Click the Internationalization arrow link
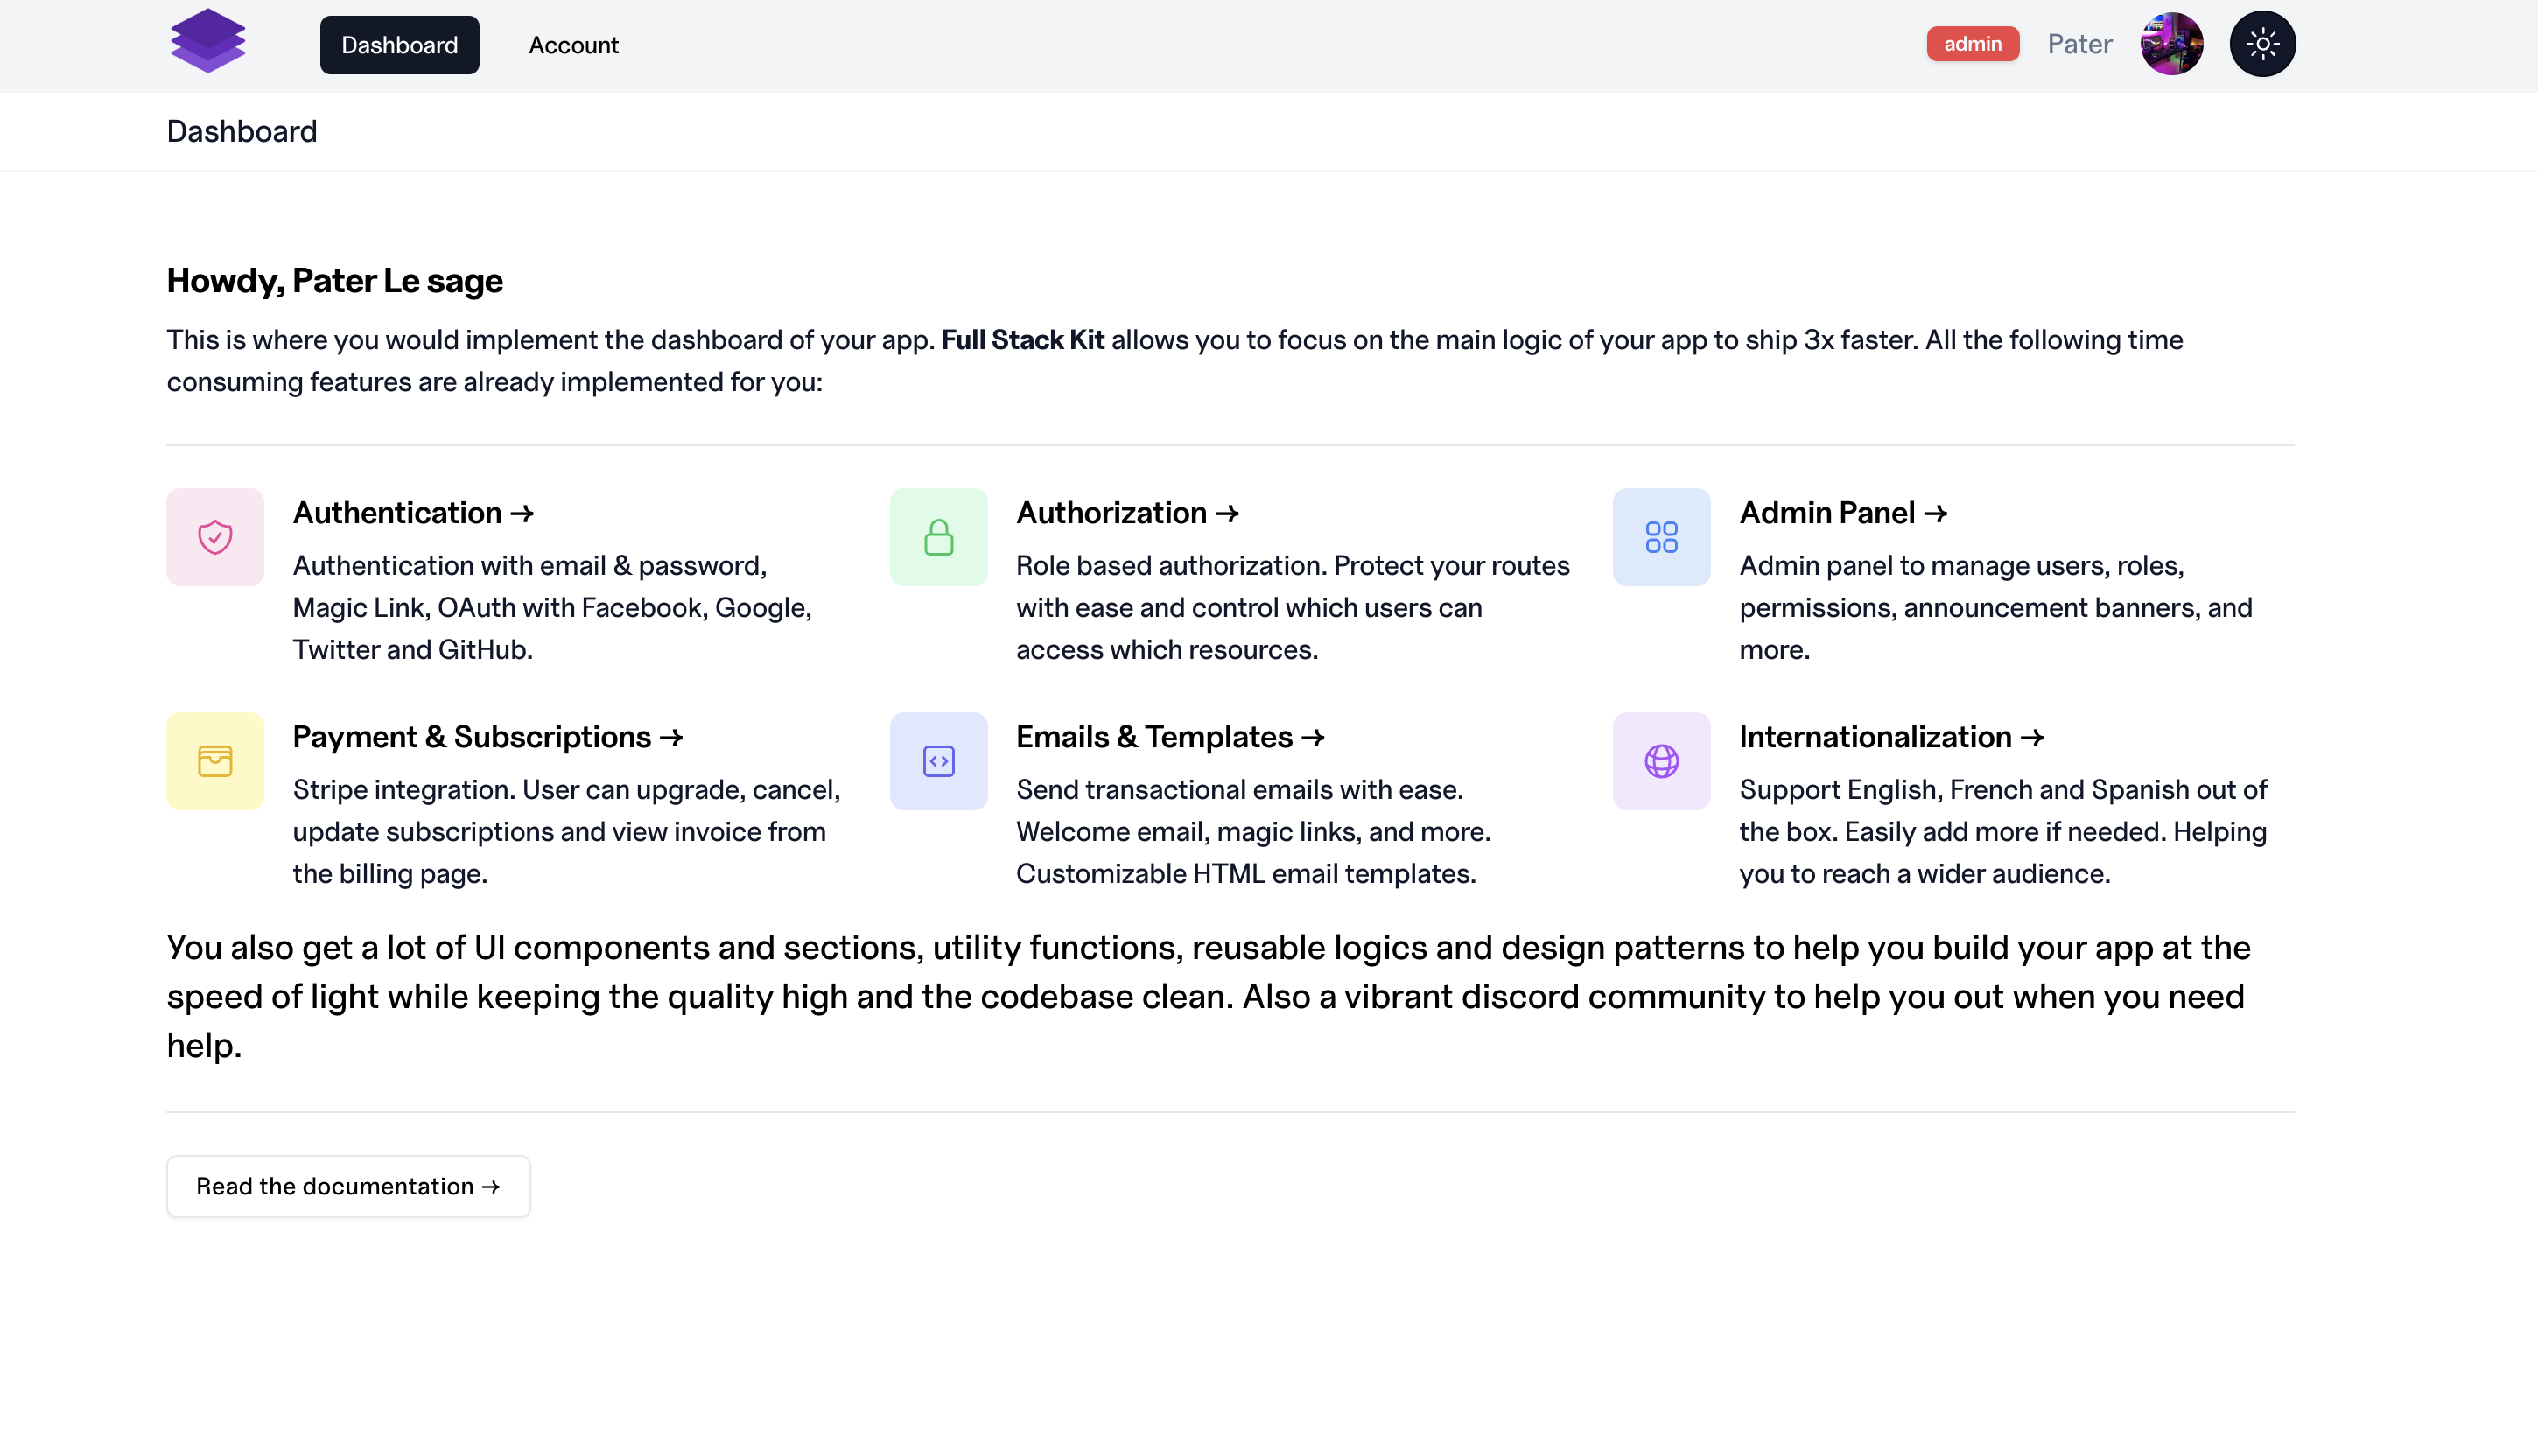The height and width of the screenshot is (1456, 2538). pos(1891,736)
